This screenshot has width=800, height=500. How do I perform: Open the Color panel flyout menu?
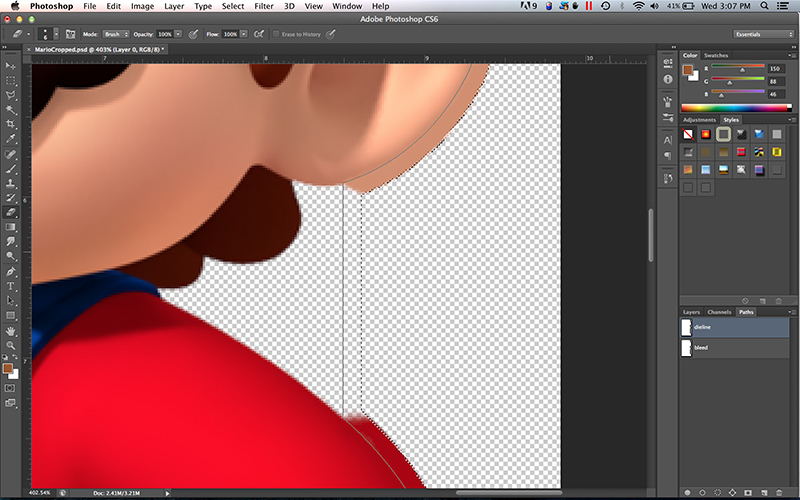[791, 55]
